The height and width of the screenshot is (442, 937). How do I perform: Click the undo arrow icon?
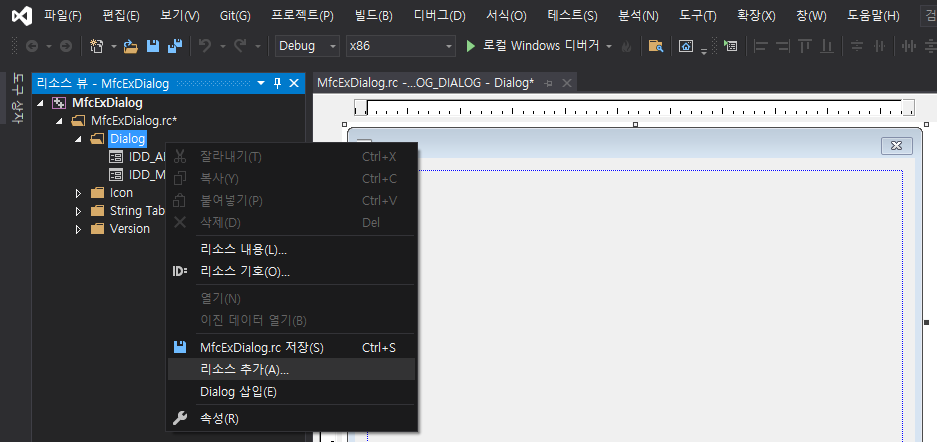coord(205,46)
